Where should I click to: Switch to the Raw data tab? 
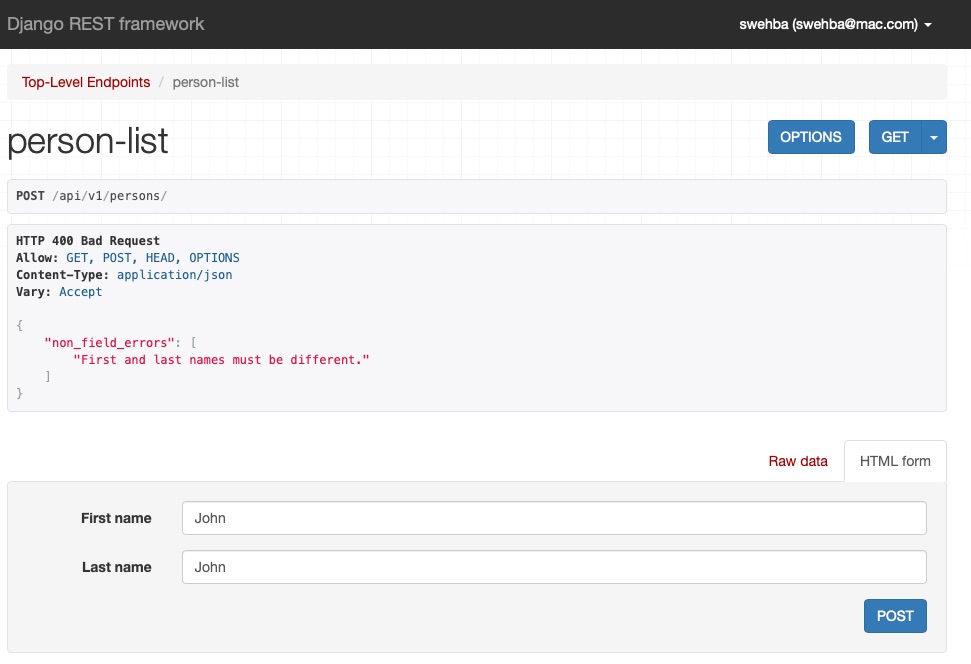(x=797, y=461)
